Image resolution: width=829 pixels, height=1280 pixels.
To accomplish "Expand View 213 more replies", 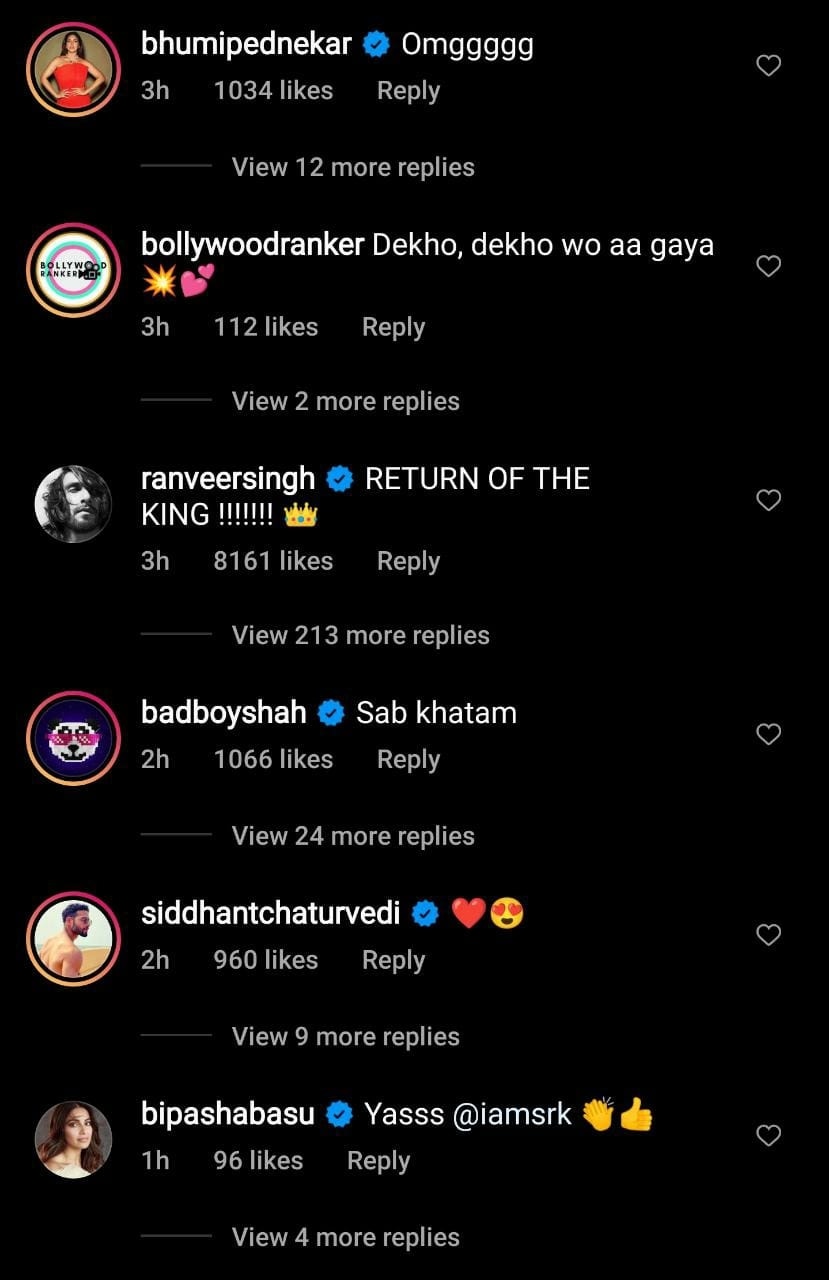I will pos(360,635).
